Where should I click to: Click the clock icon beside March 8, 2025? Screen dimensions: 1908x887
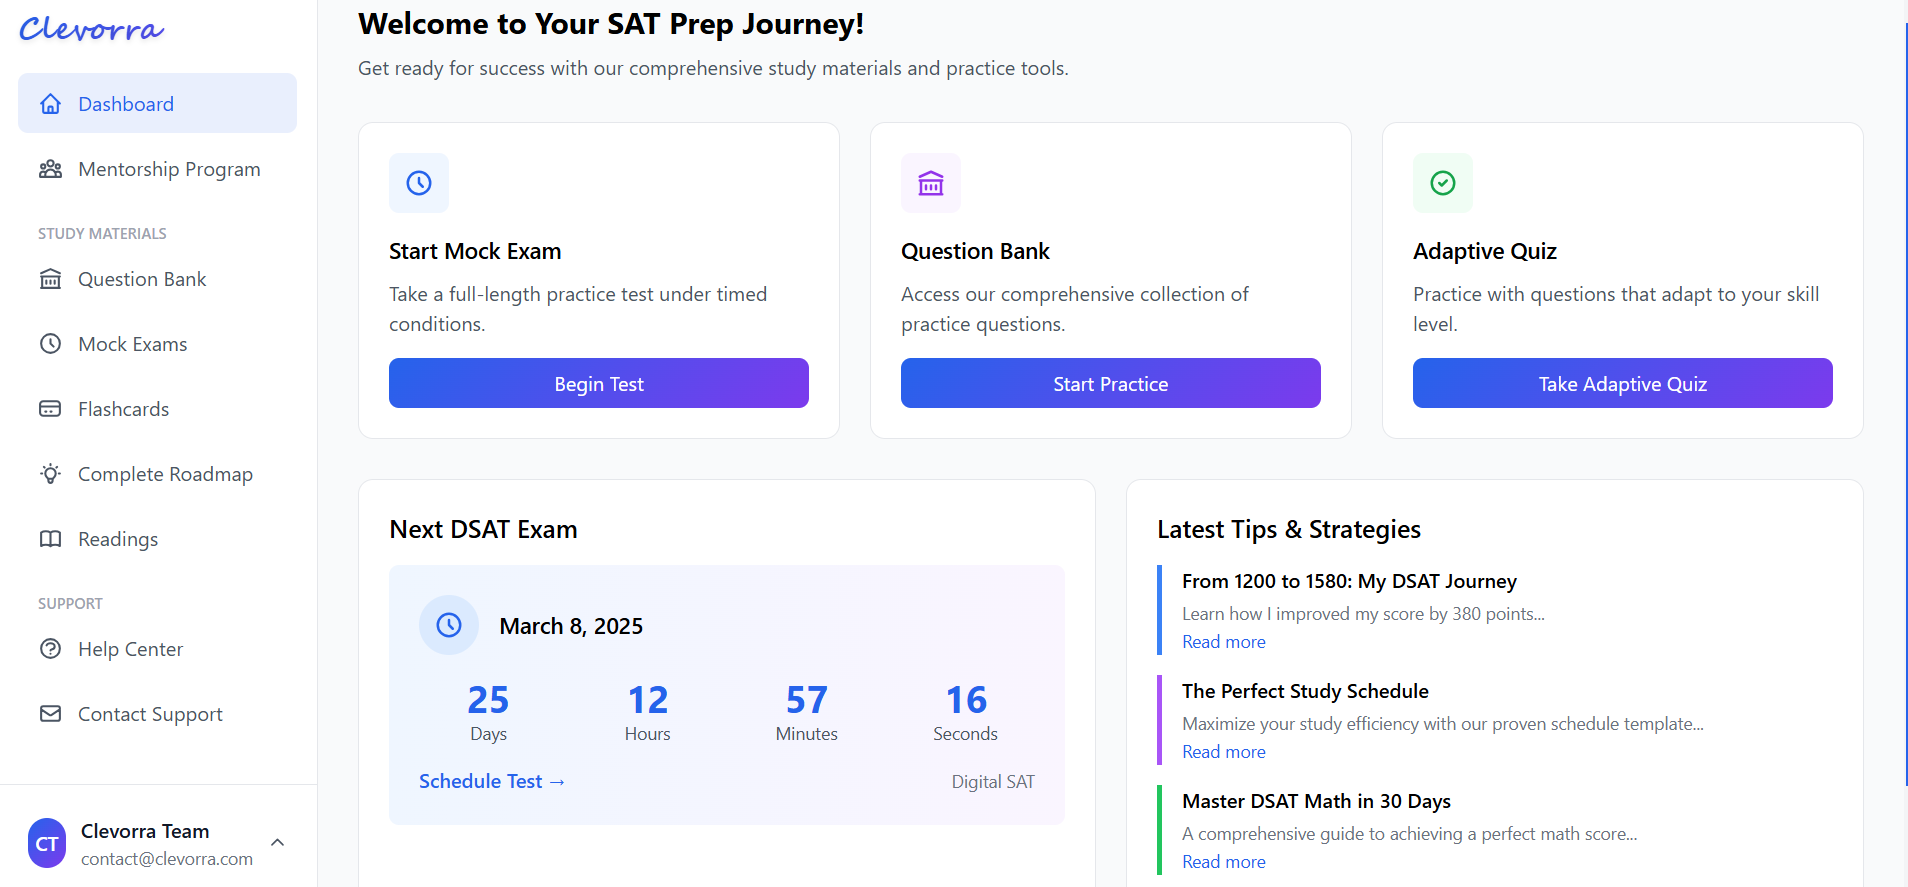pos(449,625)
